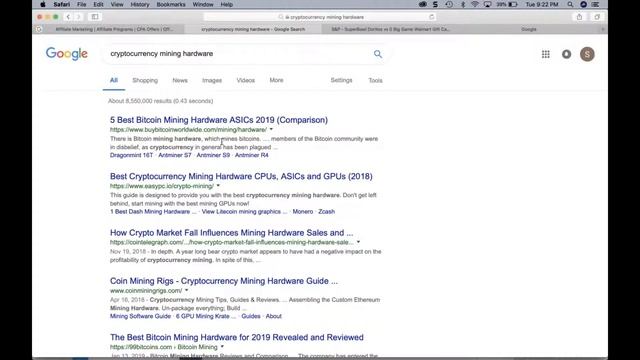Select the All results tab
This screenshot has height=360, width=640.
[x=113, y=80]
